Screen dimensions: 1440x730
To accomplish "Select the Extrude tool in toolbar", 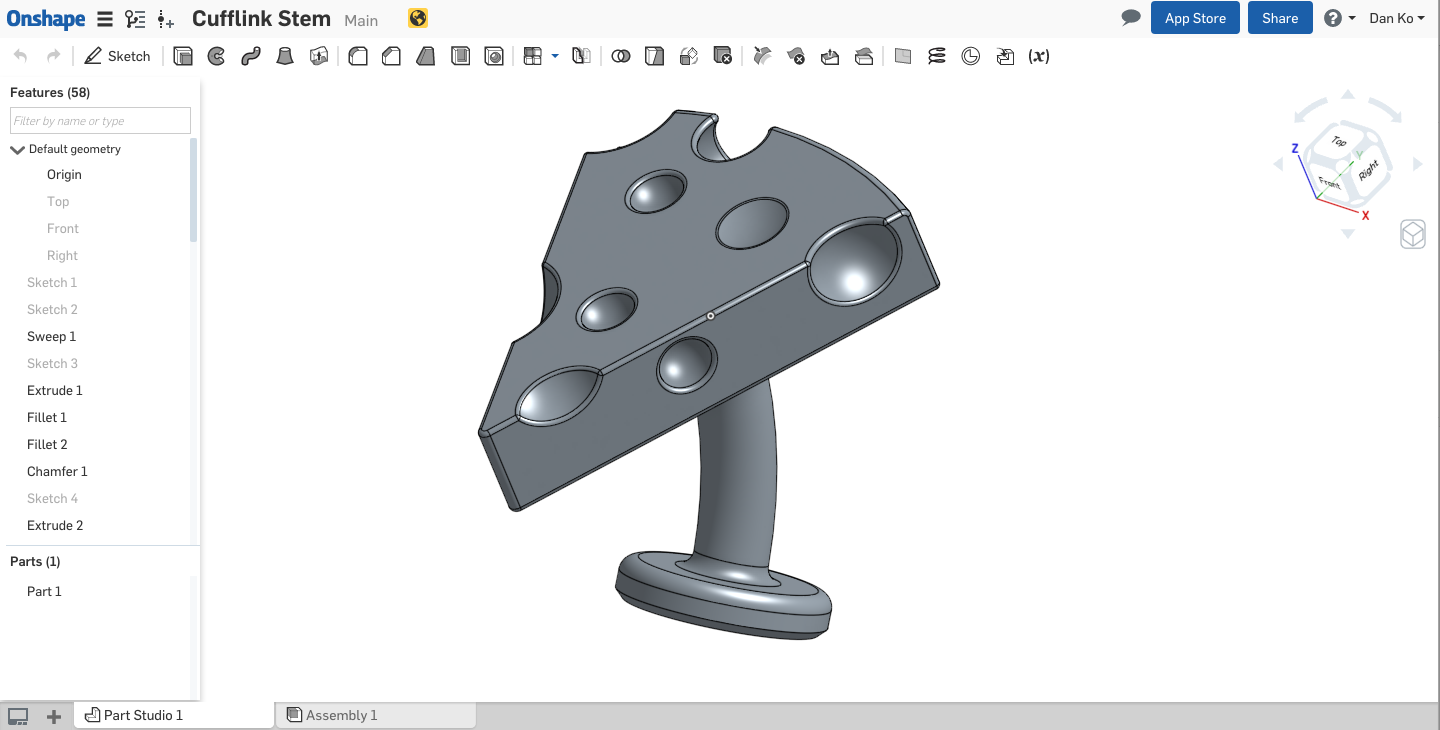I will point(183,56).
